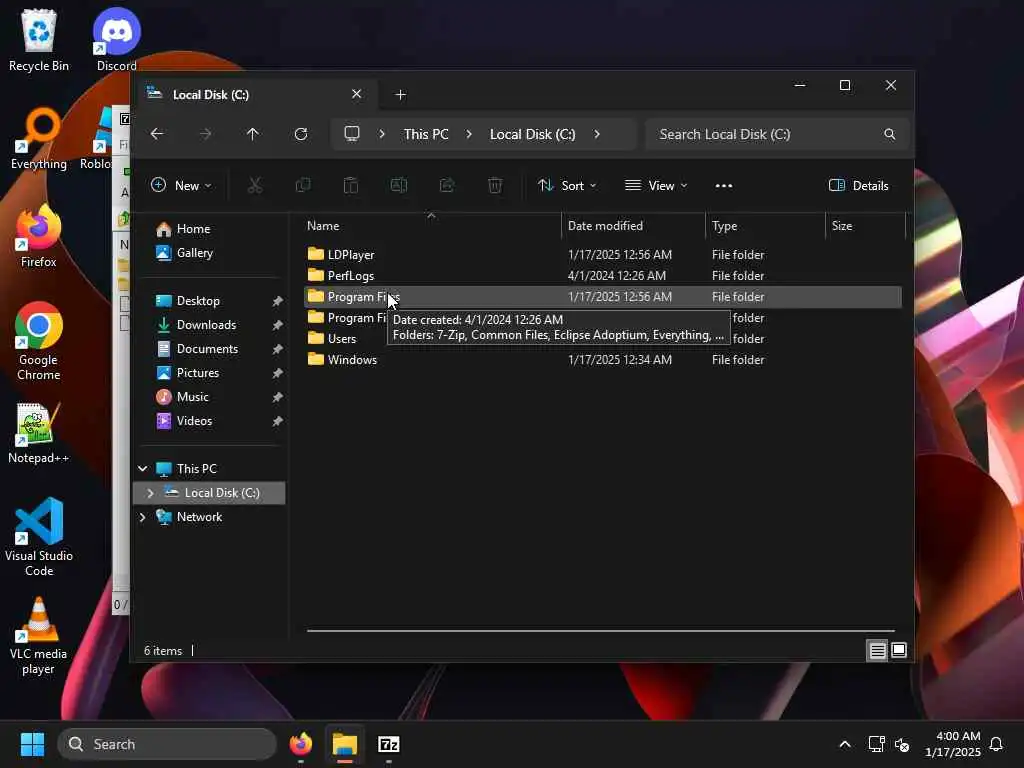This screenshot has height=768, width=1024.
Task: Click the PC monitor icon in address bar
Action: click(352, 134)
